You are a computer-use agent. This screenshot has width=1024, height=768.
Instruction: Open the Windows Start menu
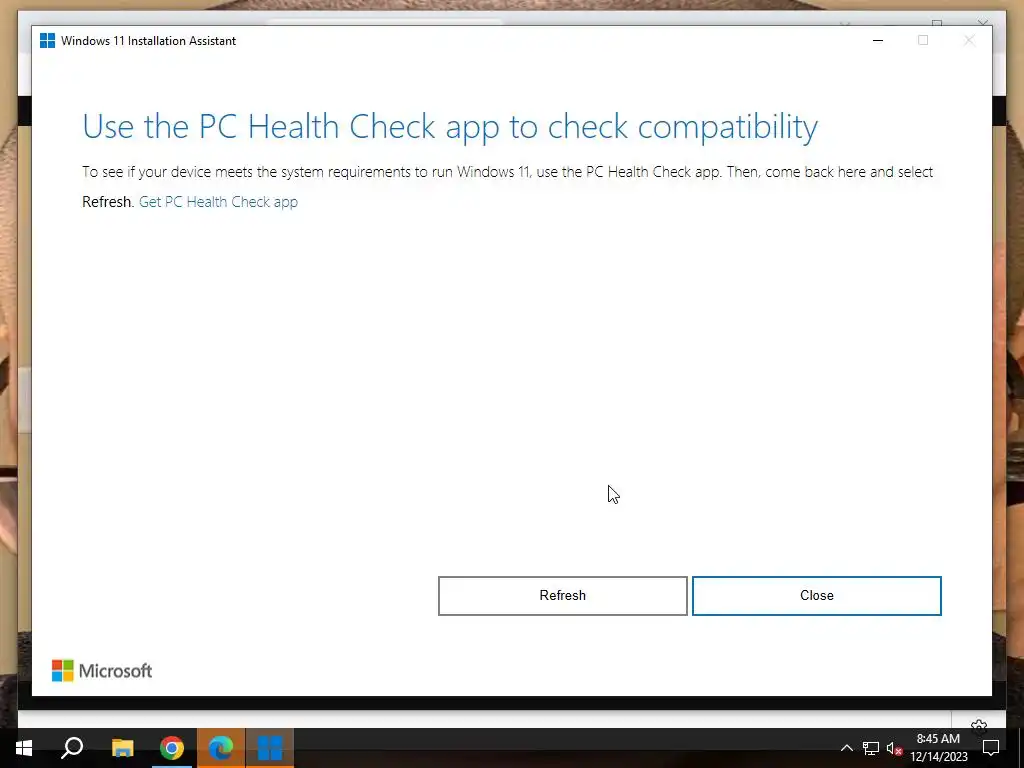pos(24,748)
